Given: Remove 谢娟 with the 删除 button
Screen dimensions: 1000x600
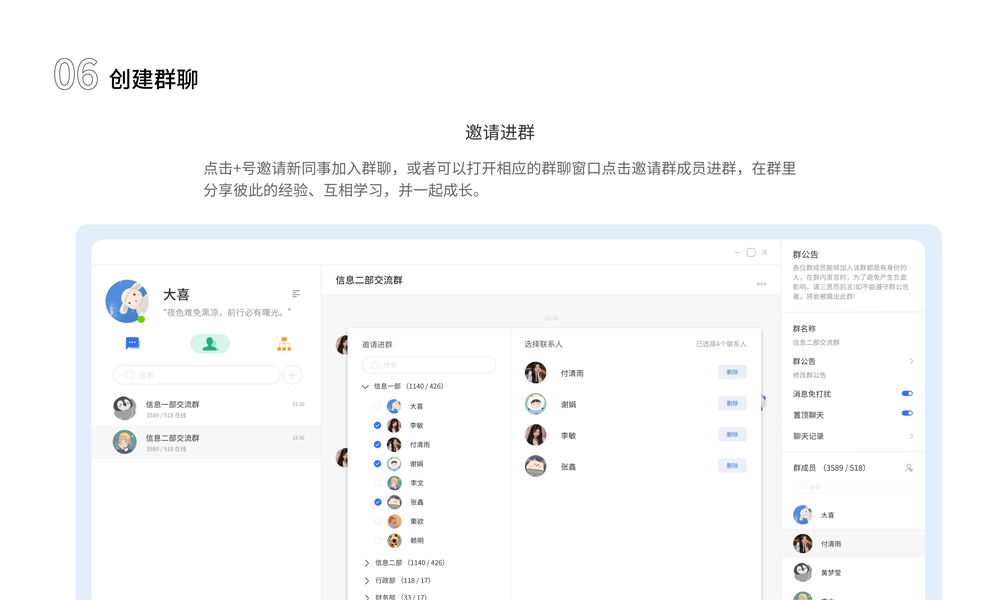Looking at the screenshot, I should 732,403.
